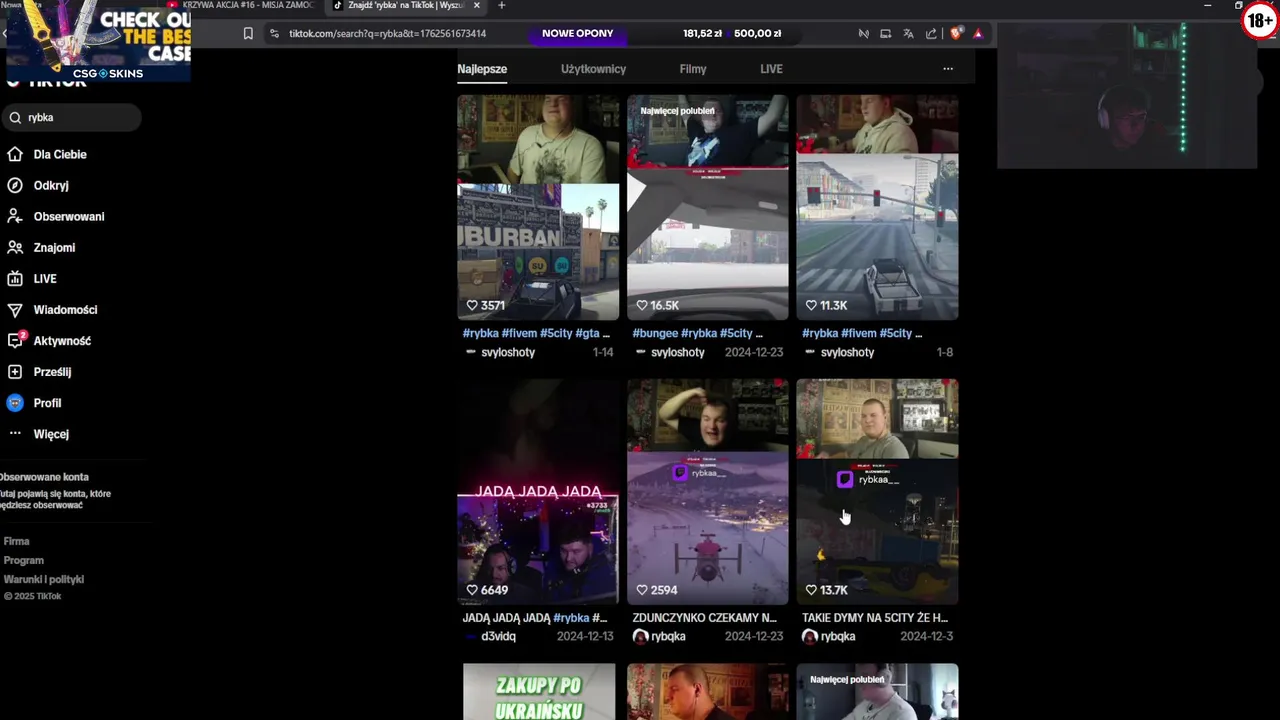
Task: Click caption 'TAKIE DYMY NA 5CITY ŻE H...'
Action: (875, 618)
